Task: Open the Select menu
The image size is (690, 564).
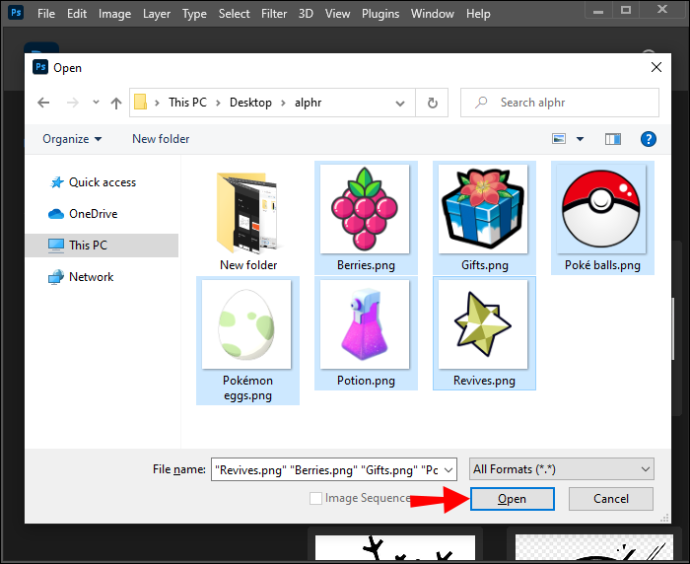Action: coord(234,14)
